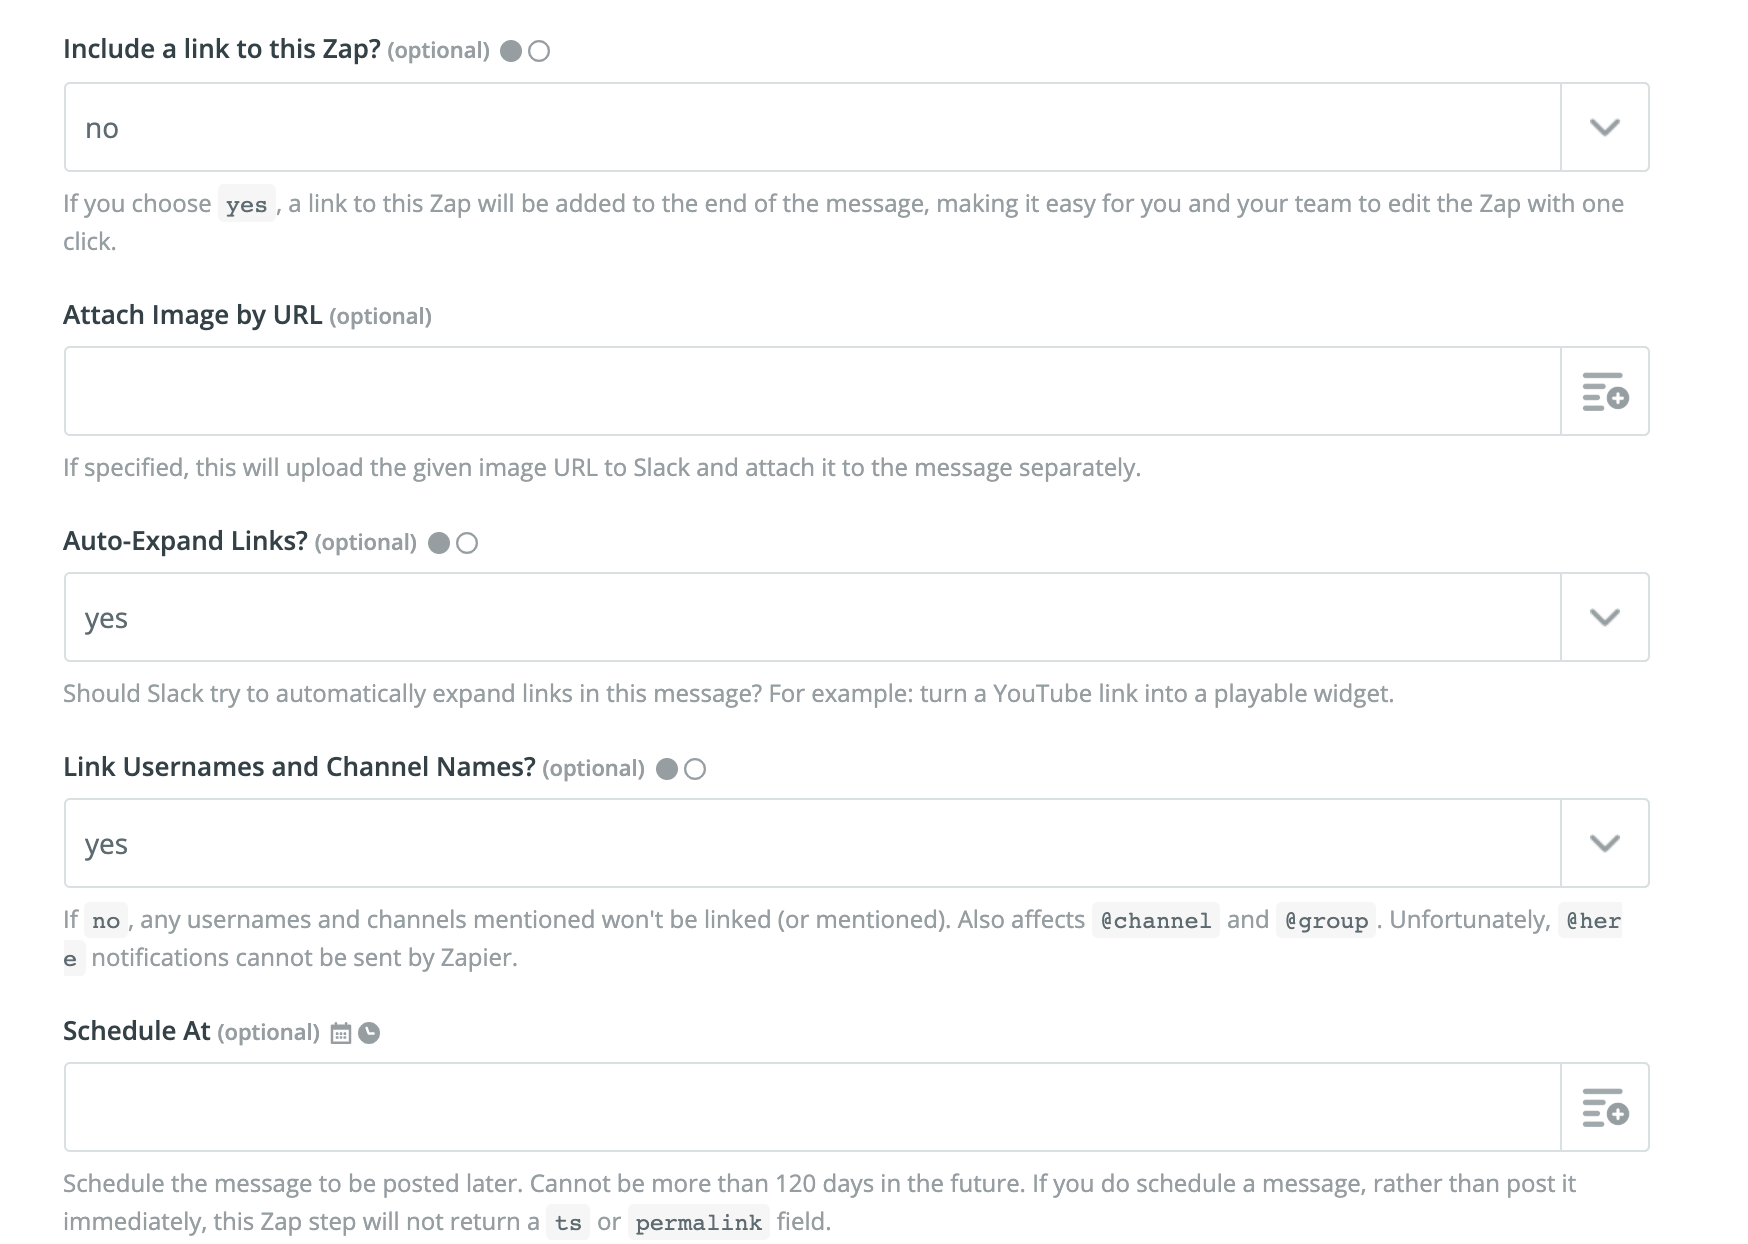Click the filled circle beside Link Usernames and Channel Names

click(x=667, y=769)
